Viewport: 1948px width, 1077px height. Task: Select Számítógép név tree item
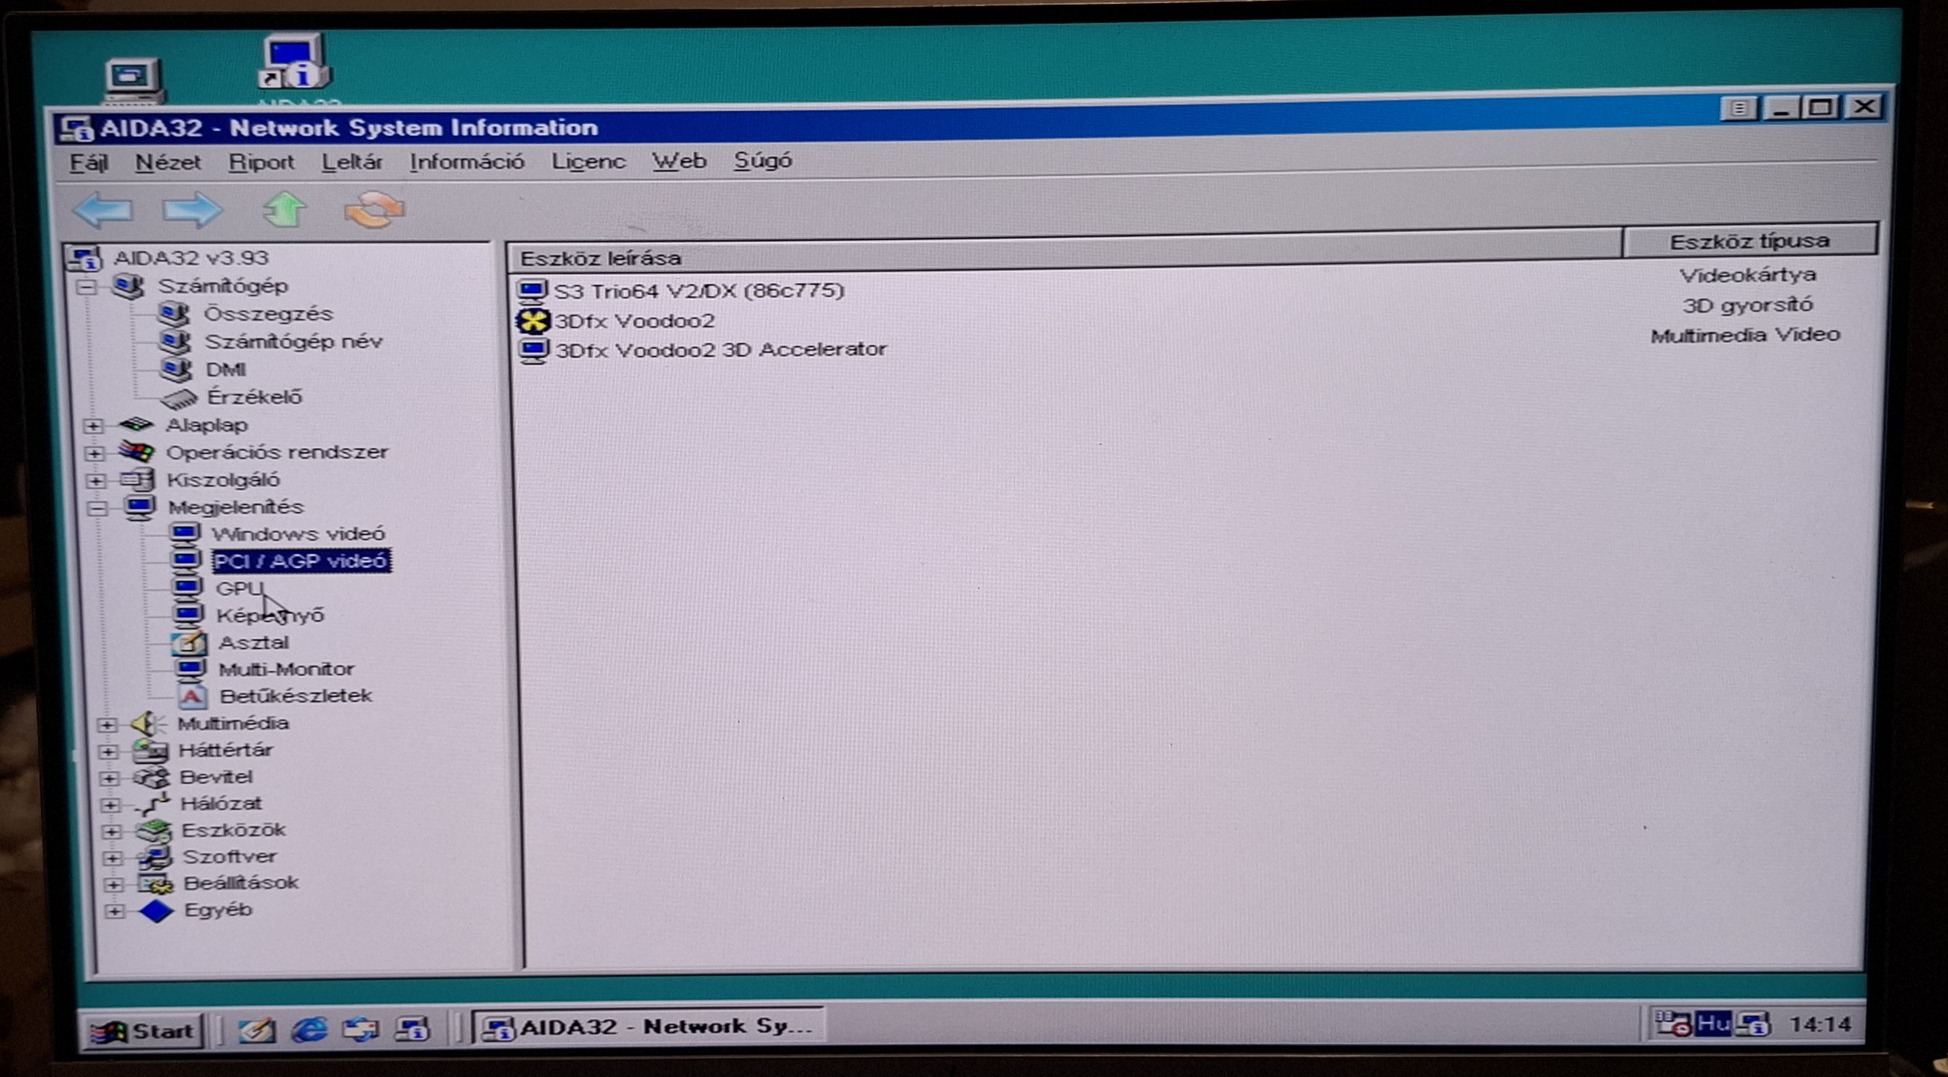tap(293, 342)
